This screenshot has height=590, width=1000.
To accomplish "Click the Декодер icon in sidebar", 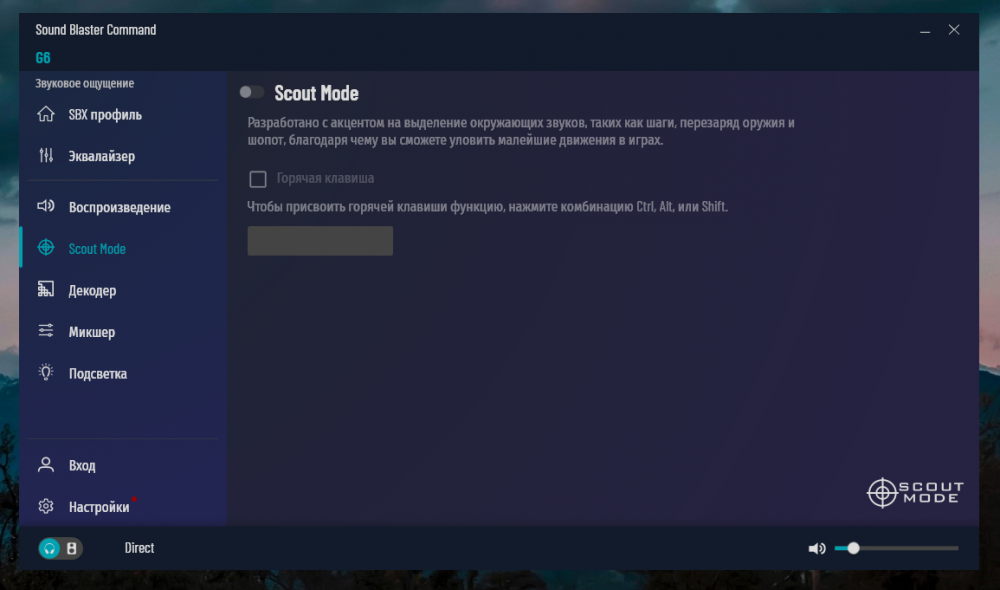I will [46, 290].
